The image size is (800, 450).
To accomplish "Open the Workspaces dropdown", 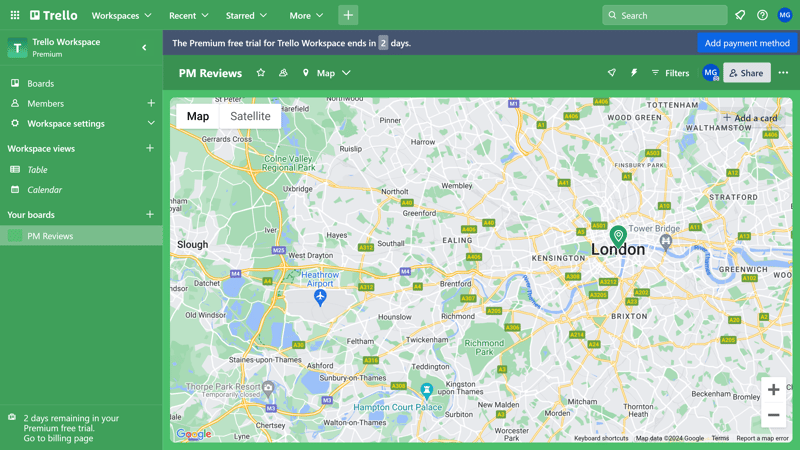I will click(x=121, y=15).
